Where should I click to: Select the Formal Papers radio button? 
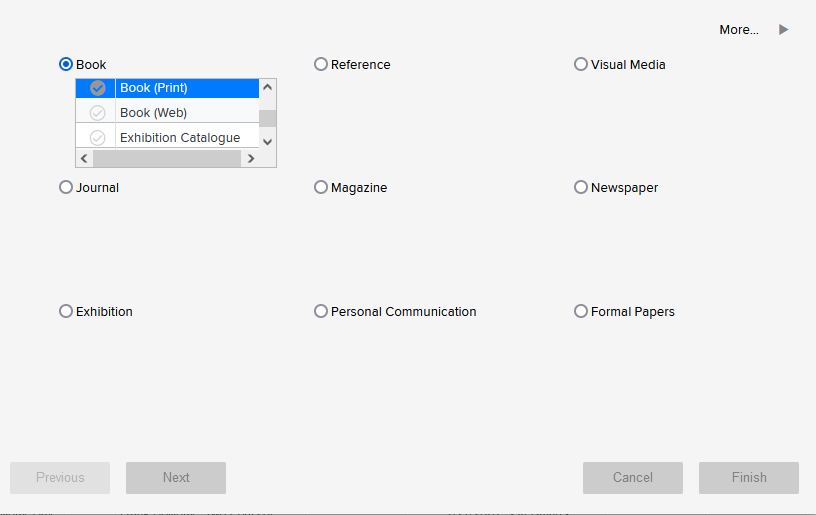[581, 311]
